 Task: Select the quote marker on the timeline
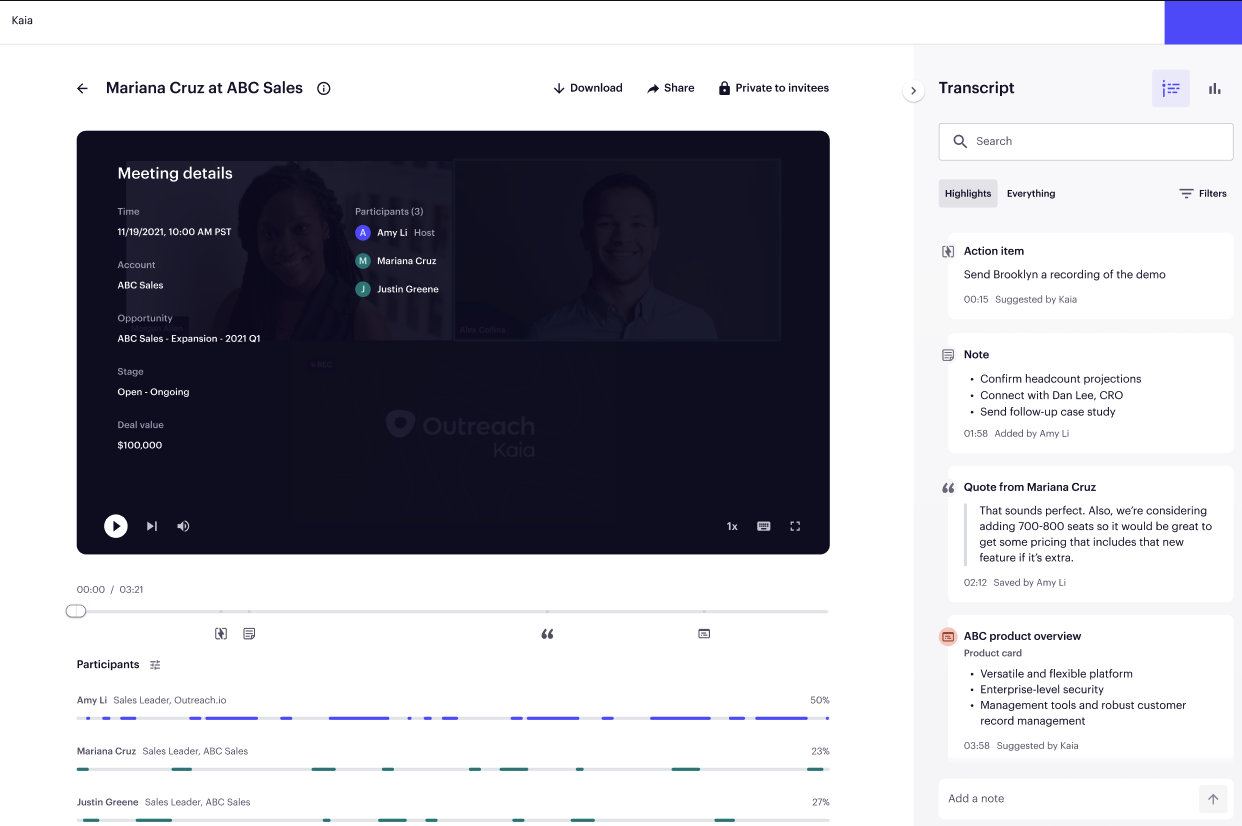547,633
